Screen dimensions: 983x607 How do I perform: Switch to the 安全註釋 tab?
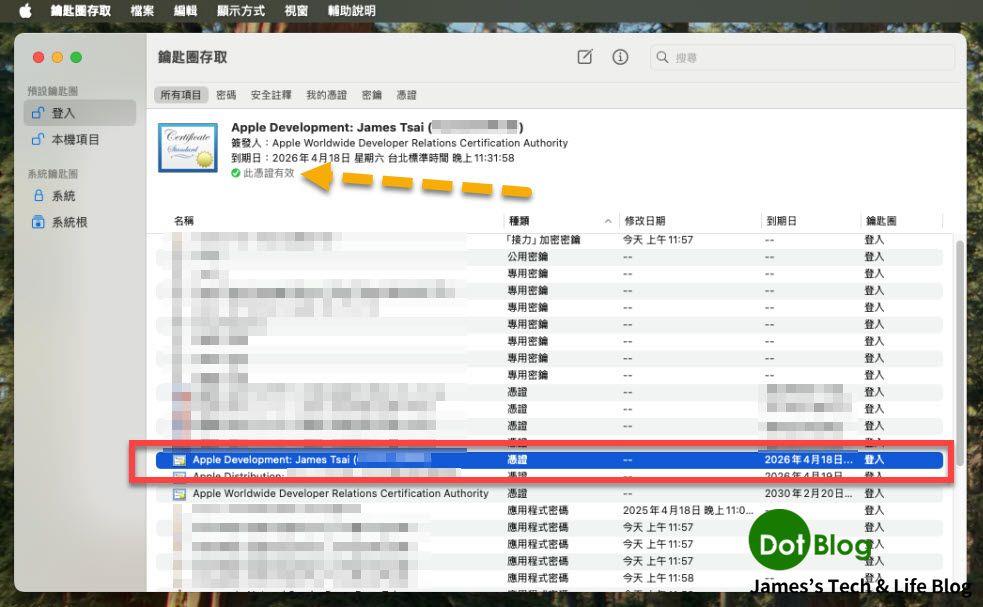coord(271,95)
